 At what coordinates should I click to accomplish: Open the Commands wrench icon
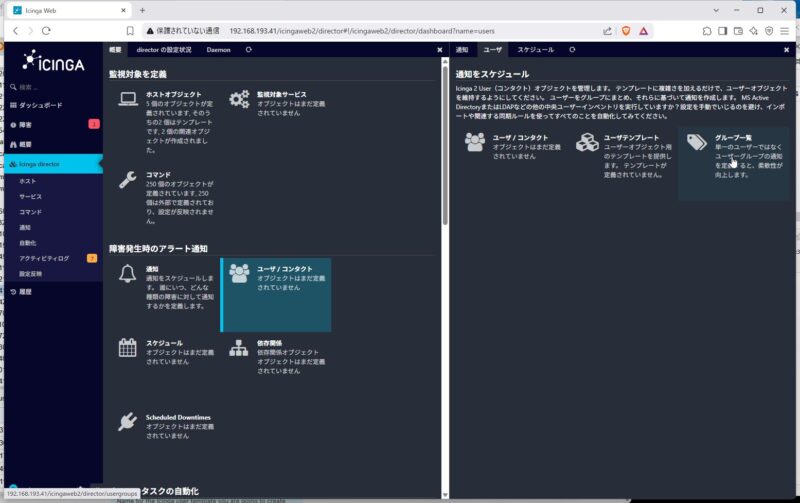coord(128,180)
